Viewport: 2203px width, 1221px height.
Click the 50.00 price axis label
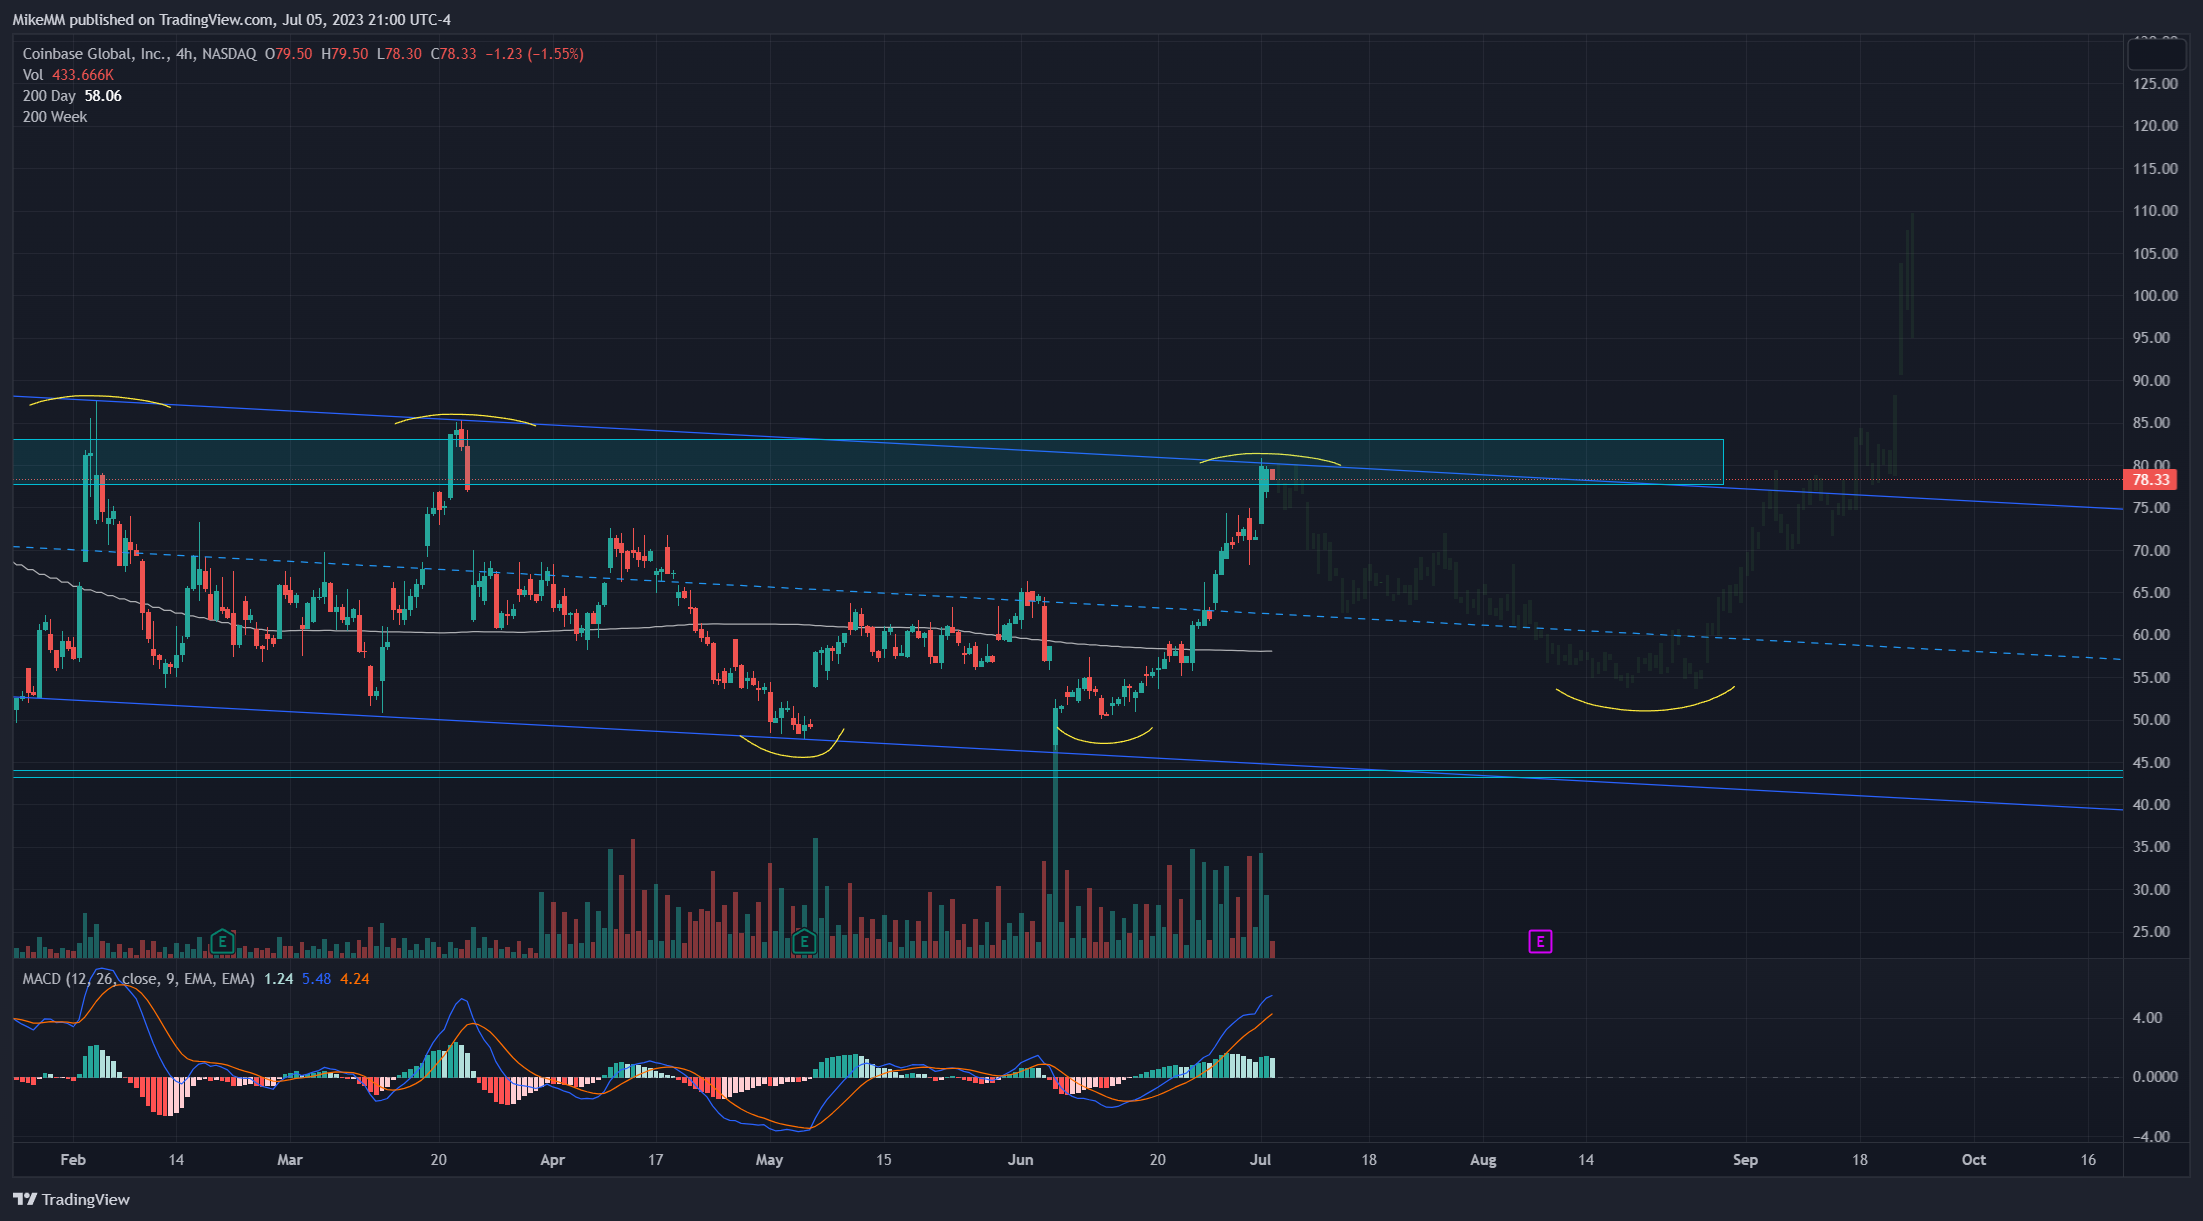tap(2152, 720)
